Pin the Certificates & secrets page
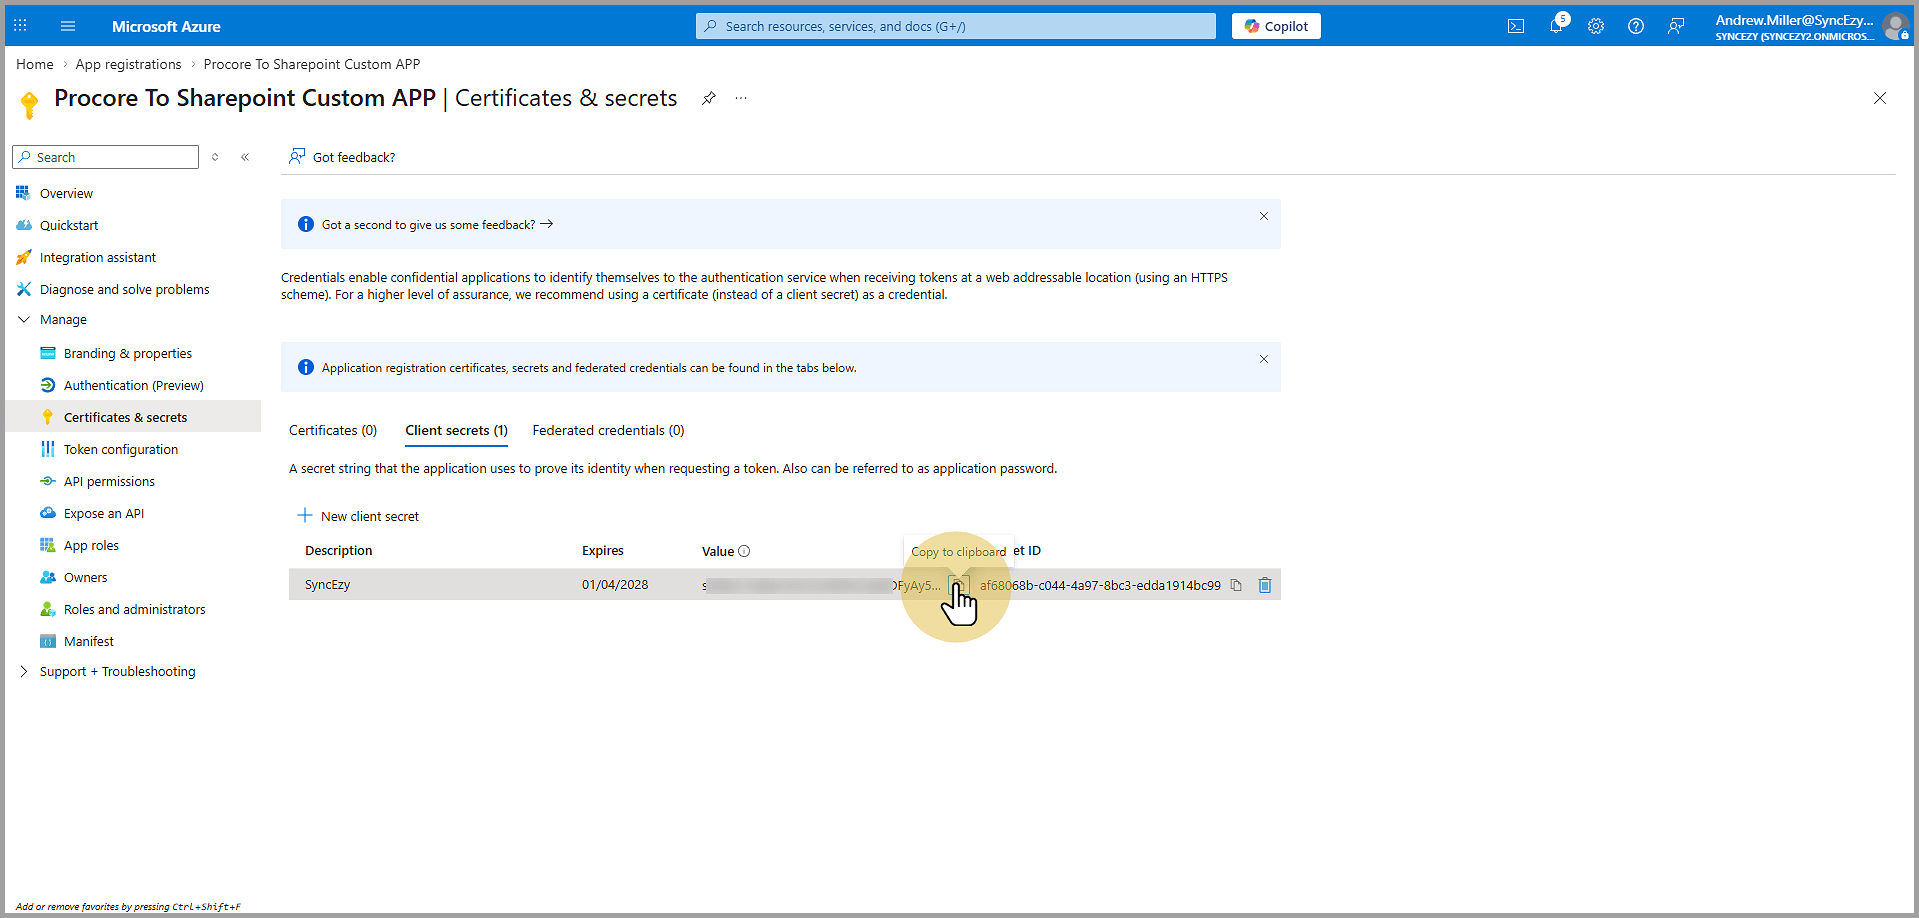 [709, 98]
